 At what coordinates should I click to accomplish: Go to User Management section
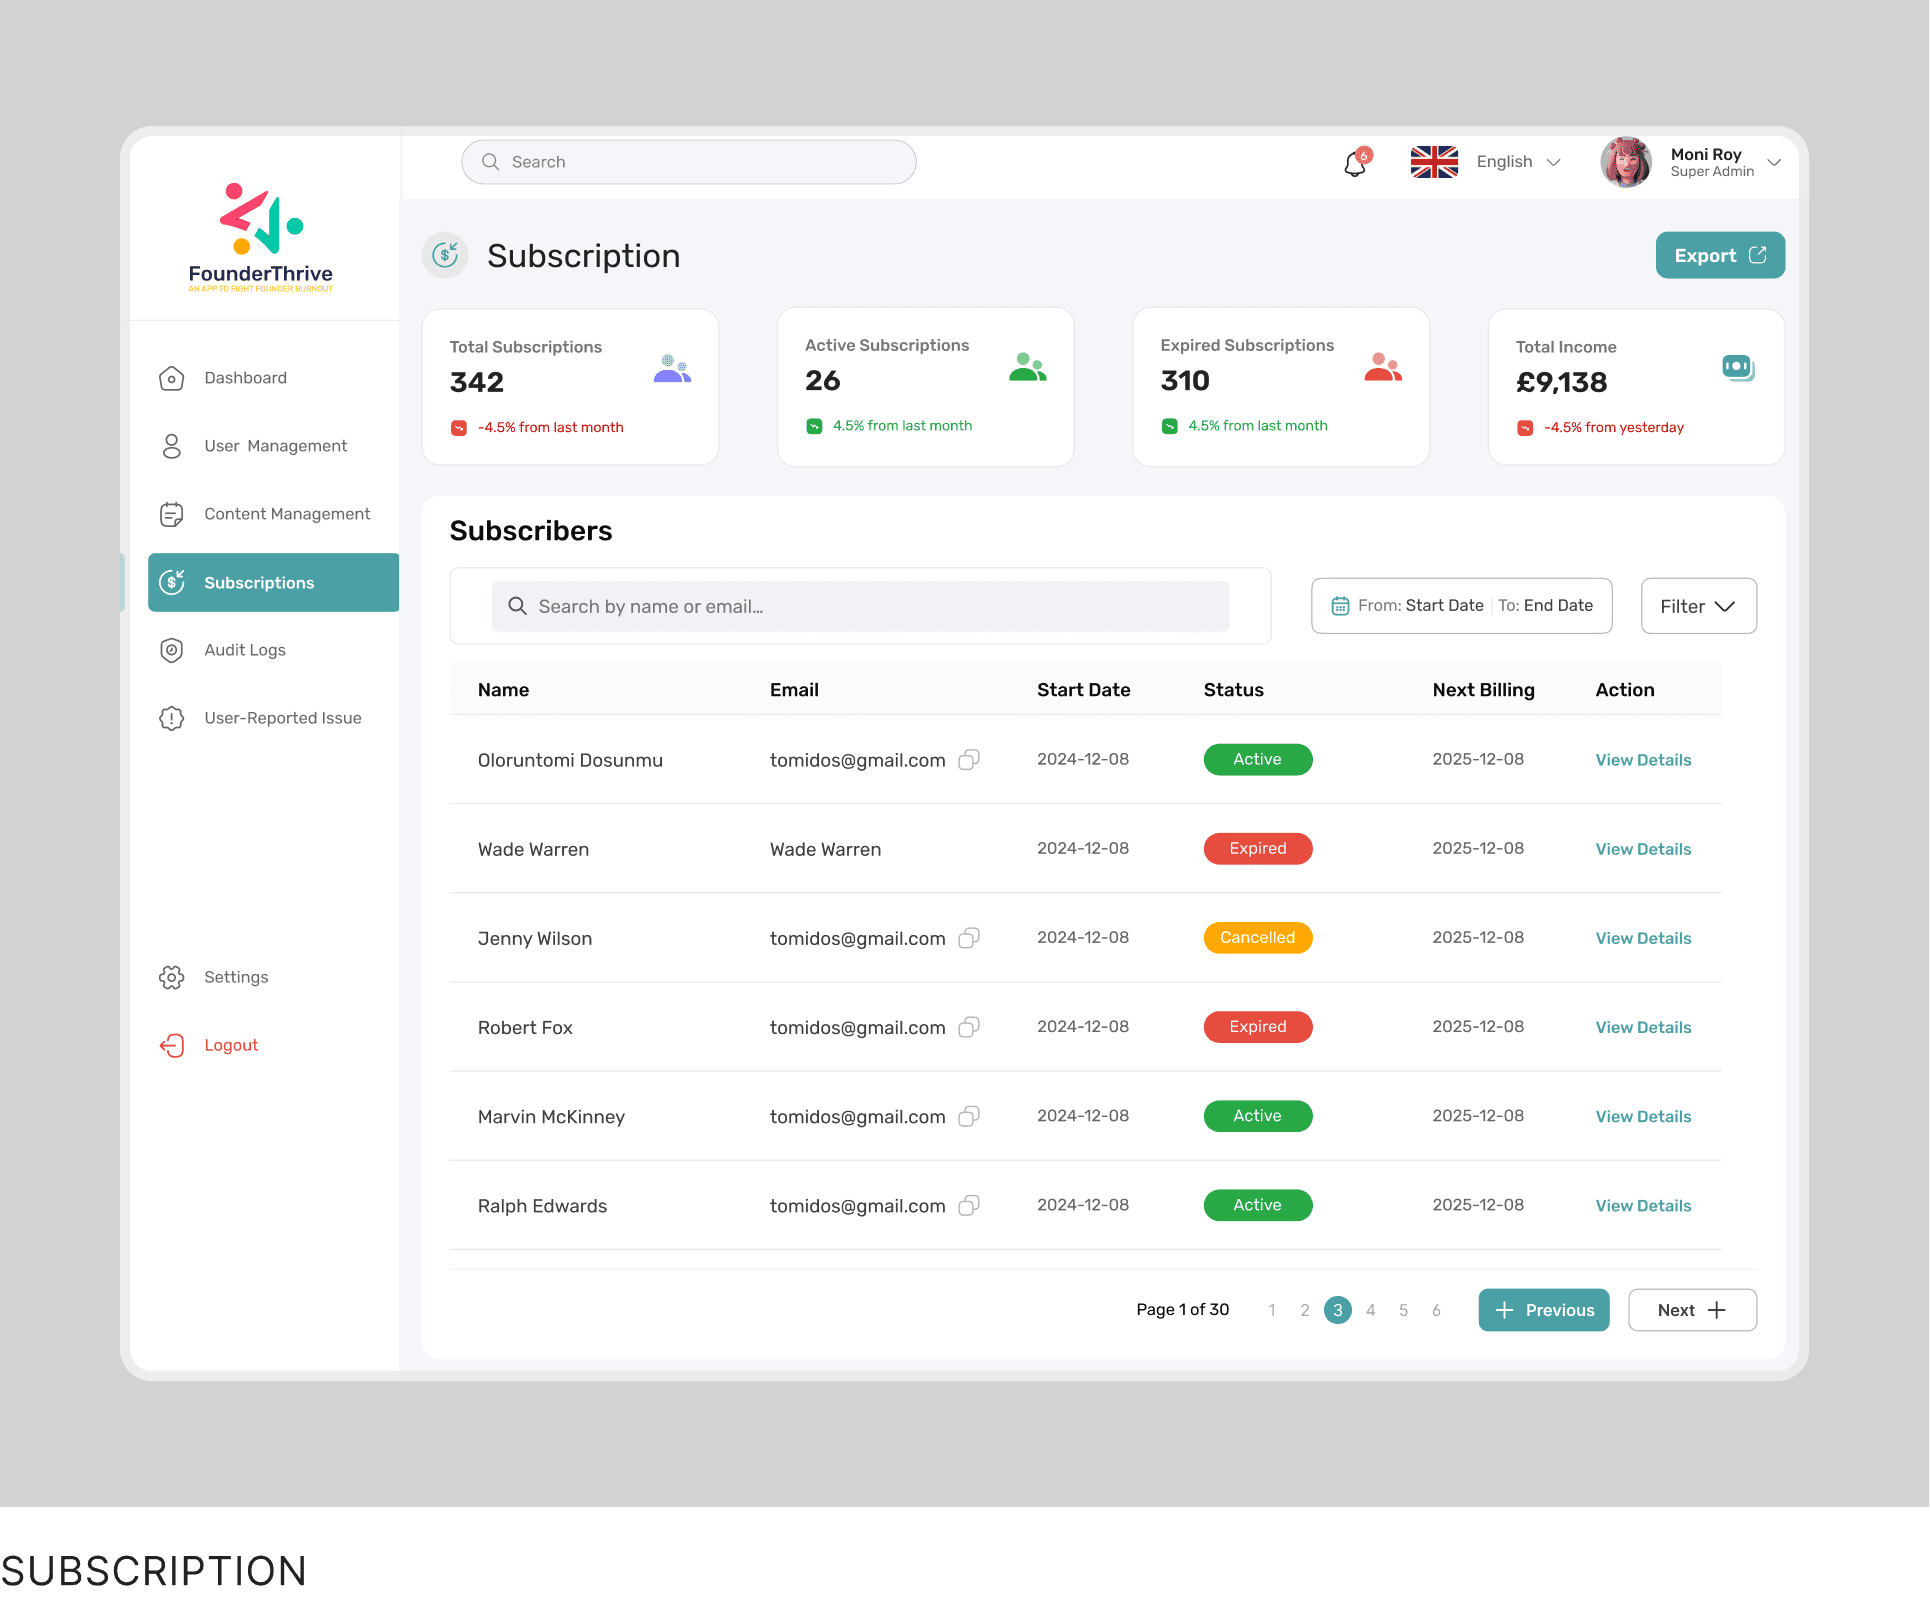tap(275, 446)
